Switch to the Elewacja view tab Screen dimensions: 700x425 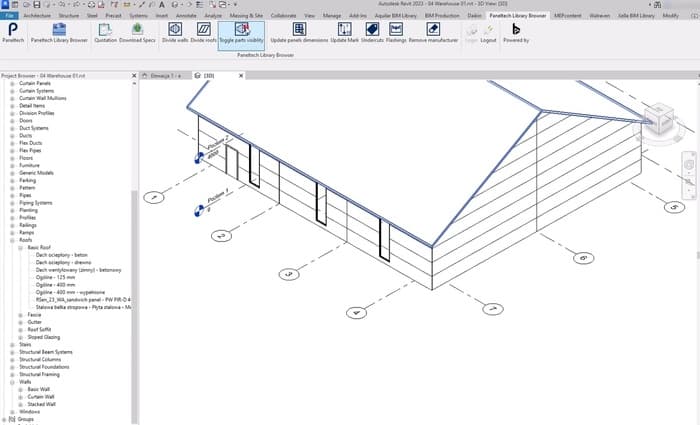pyautogui.click(x=166, y=76)
